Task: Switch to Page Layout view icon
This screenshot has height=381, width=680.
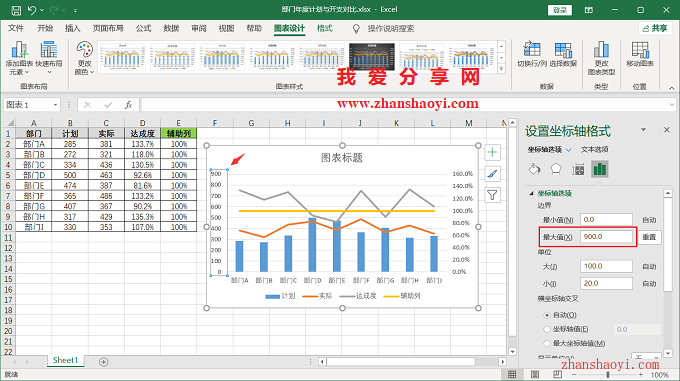Action: [x=535, y=374]
